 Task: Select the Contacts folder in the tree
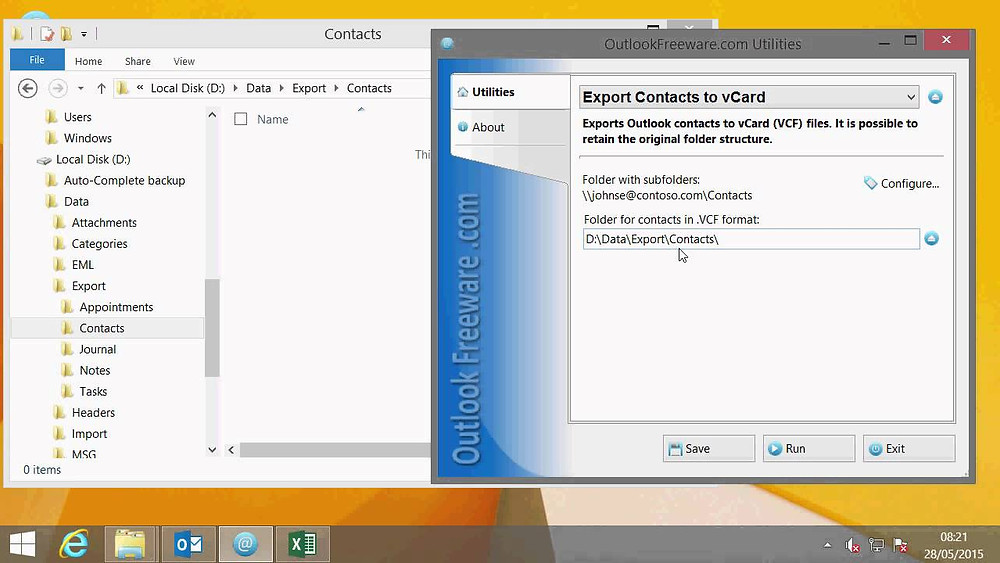[101, 328]
